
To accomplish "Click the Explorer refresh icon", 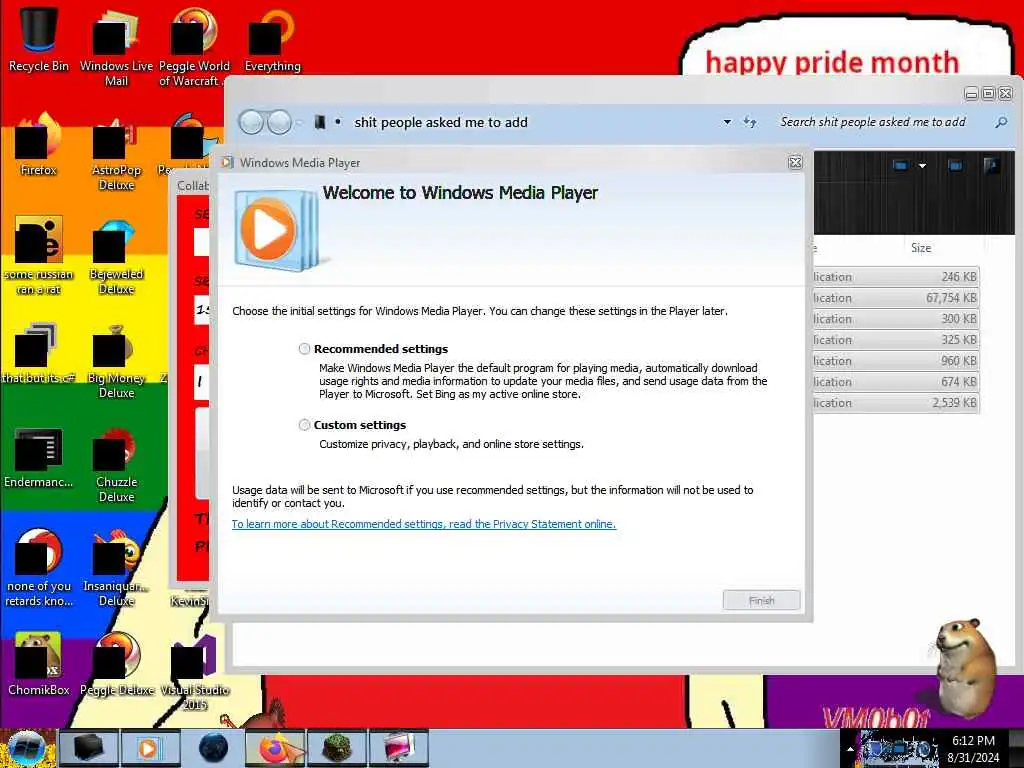I will (x=750, y=122).
